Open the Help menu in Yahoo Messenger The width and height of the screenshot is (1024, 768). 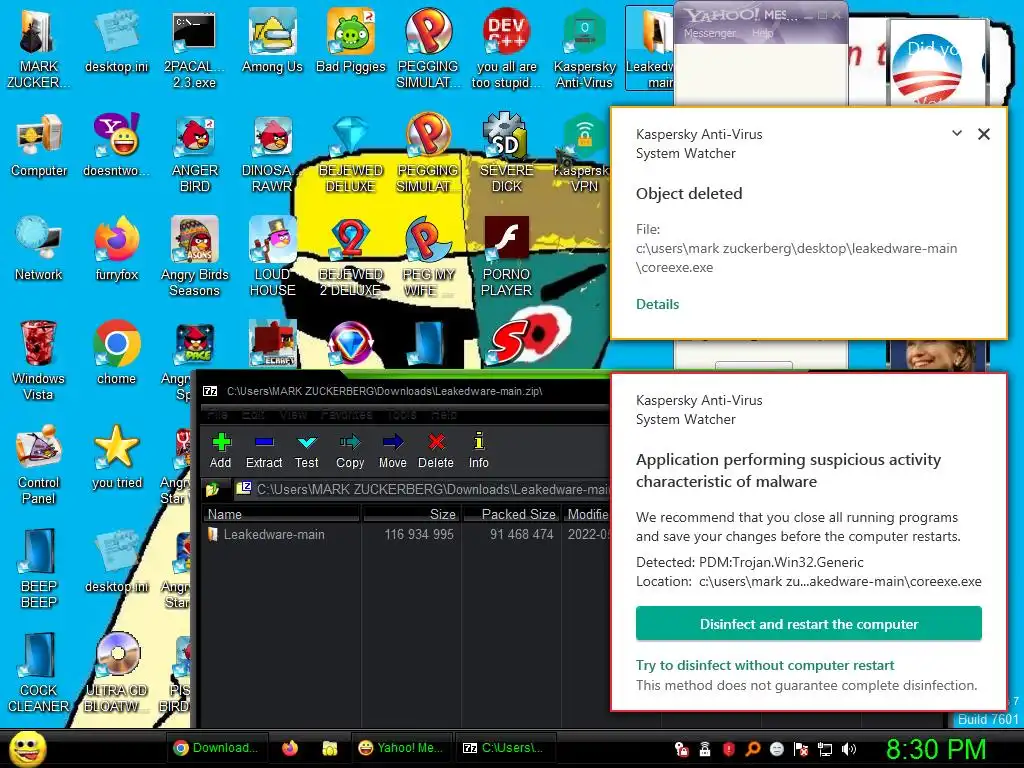click(762, 33)
